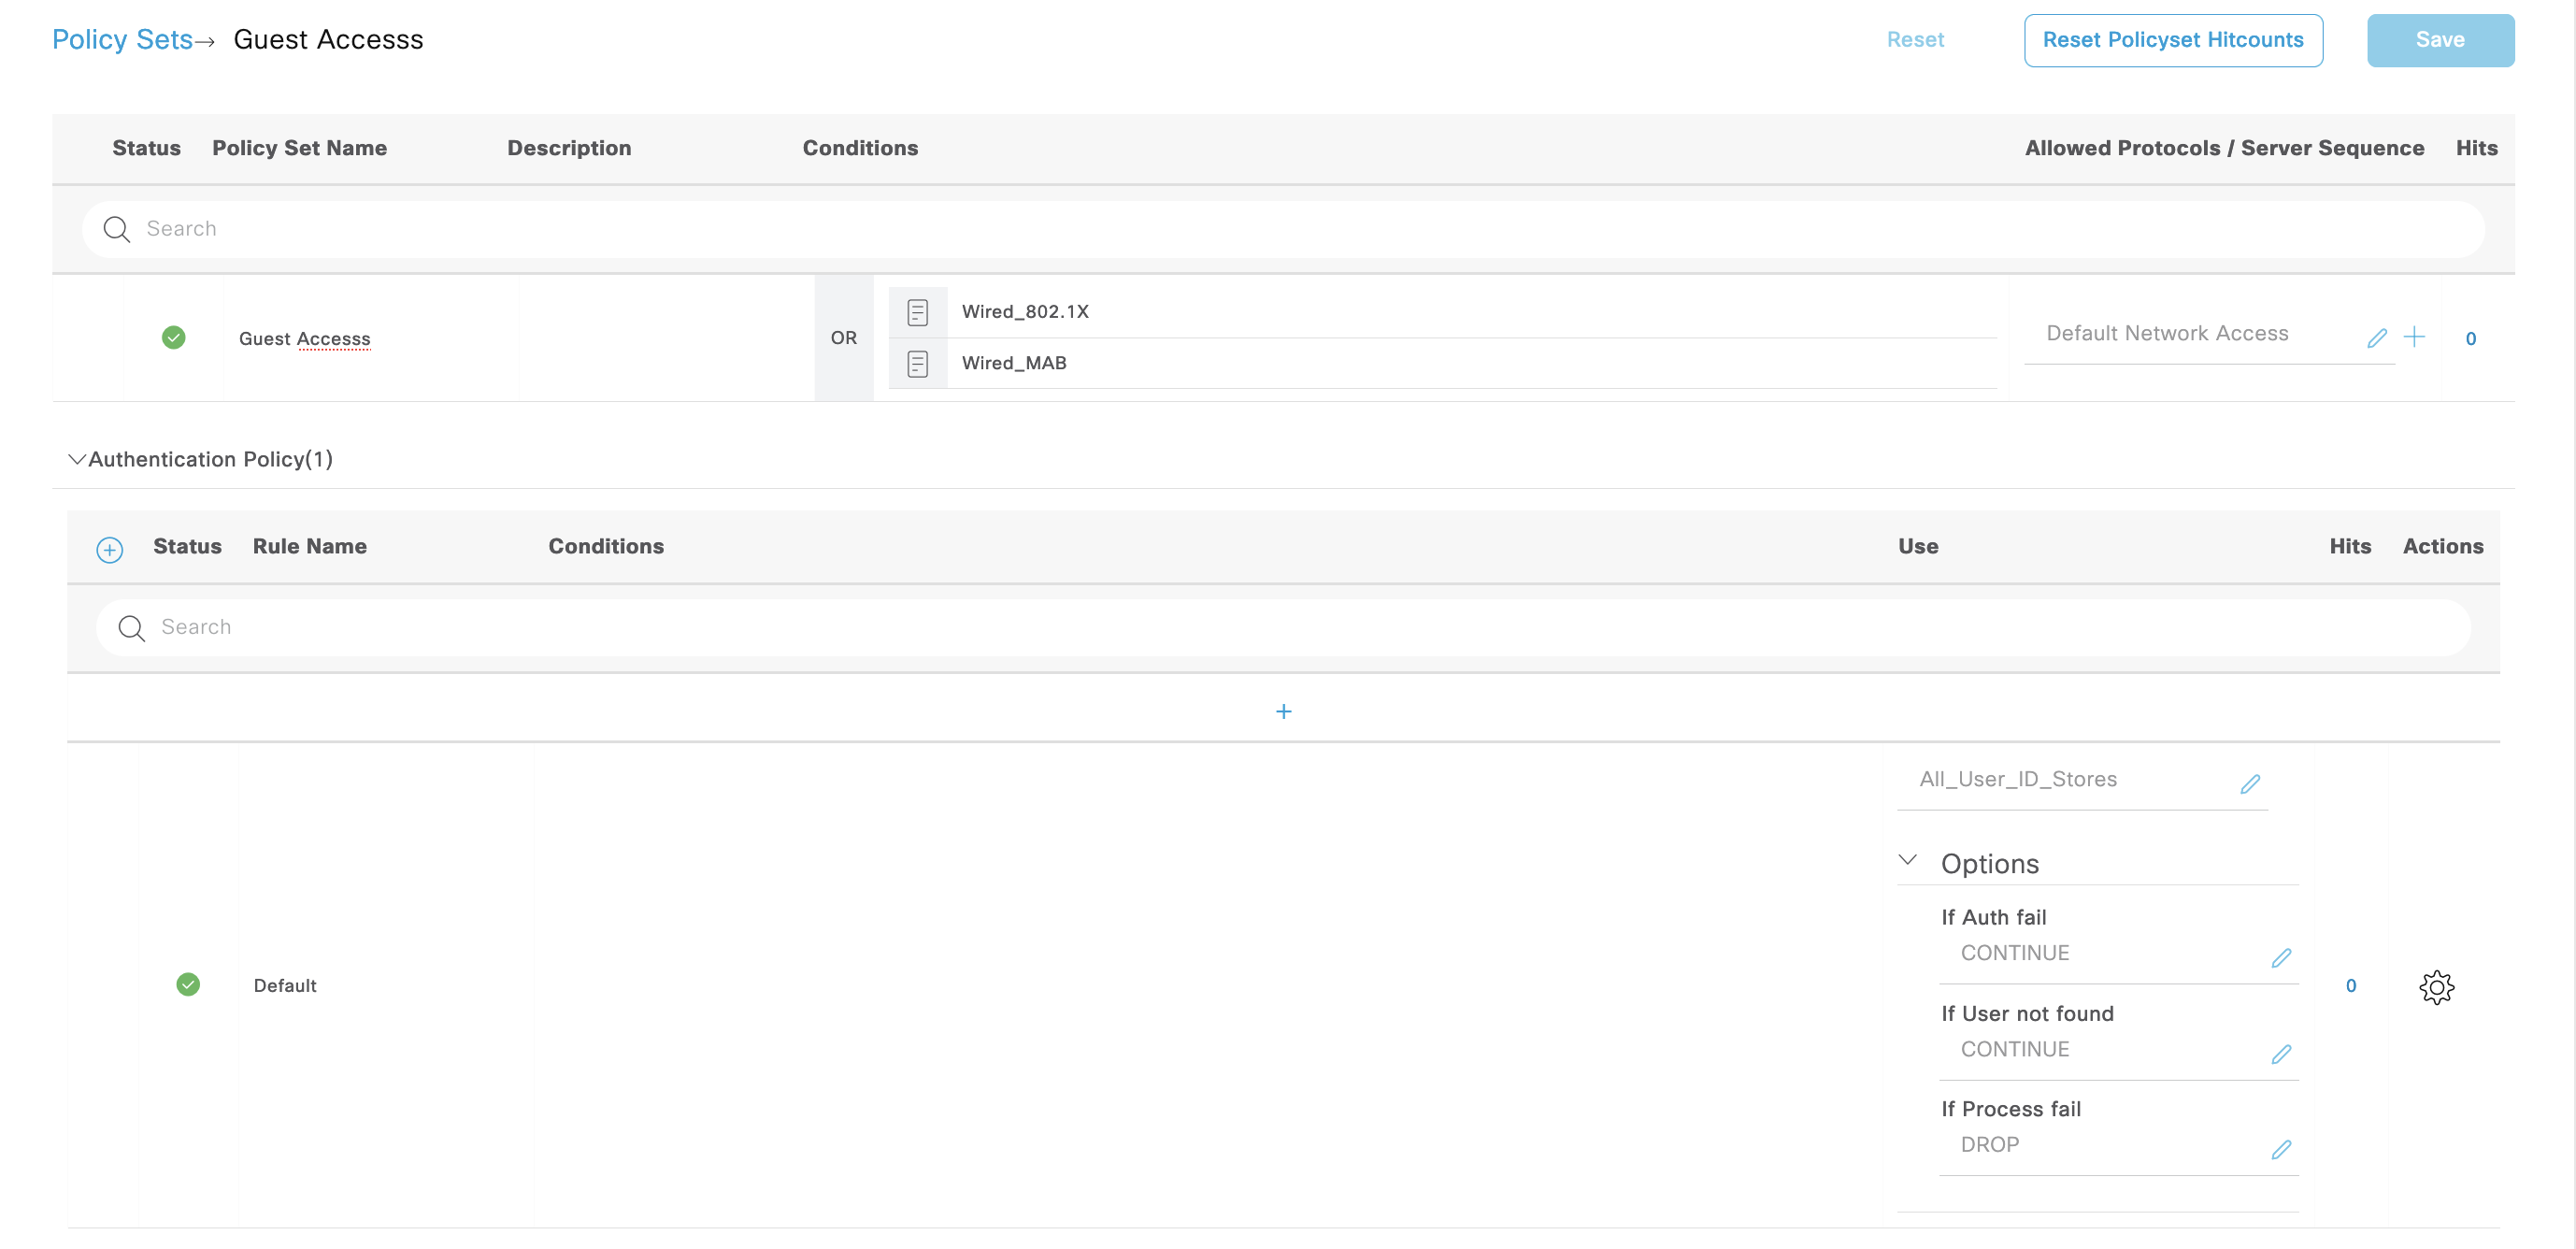Click Reset Policyset Hitcounts button
2576x1249 pixels.
pyautogui.click(x=2172, y=40)
